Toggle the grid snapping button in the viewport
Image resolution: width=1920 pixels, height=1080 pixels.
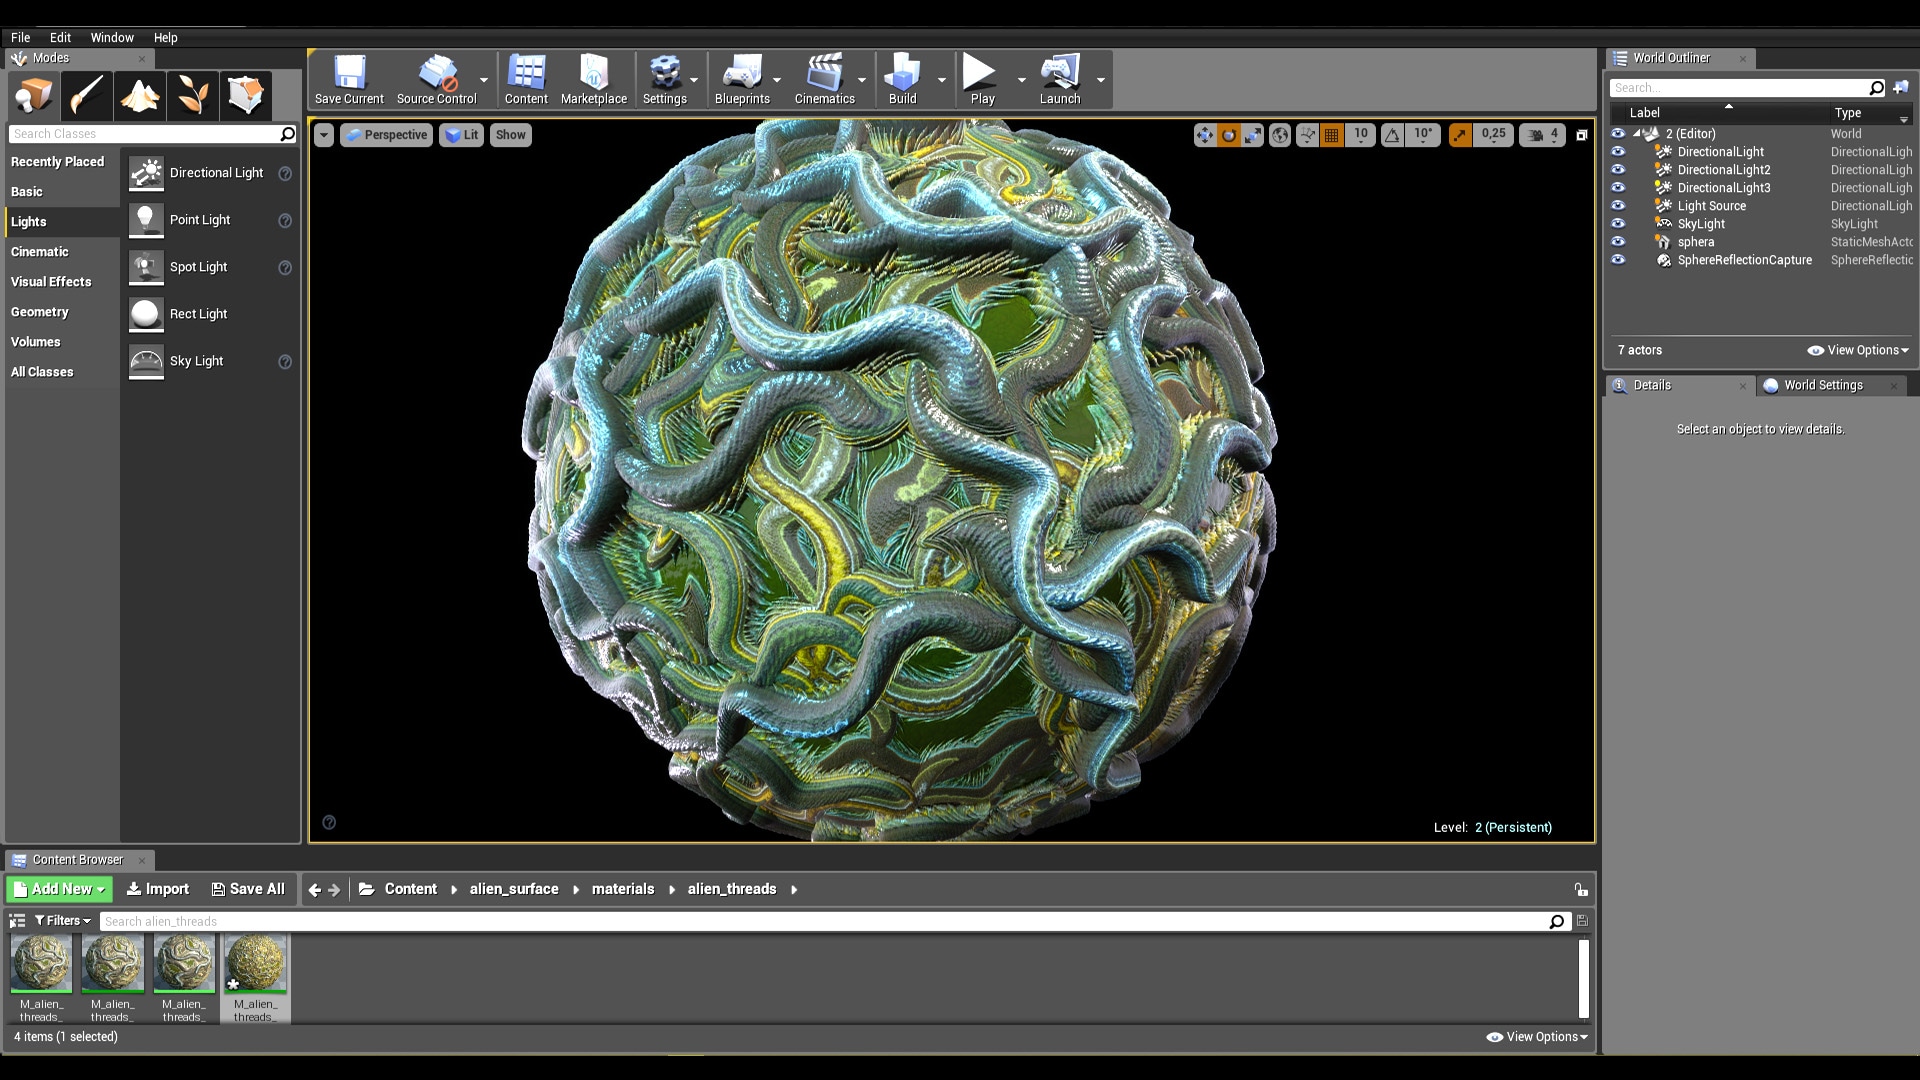[1331, 135]
